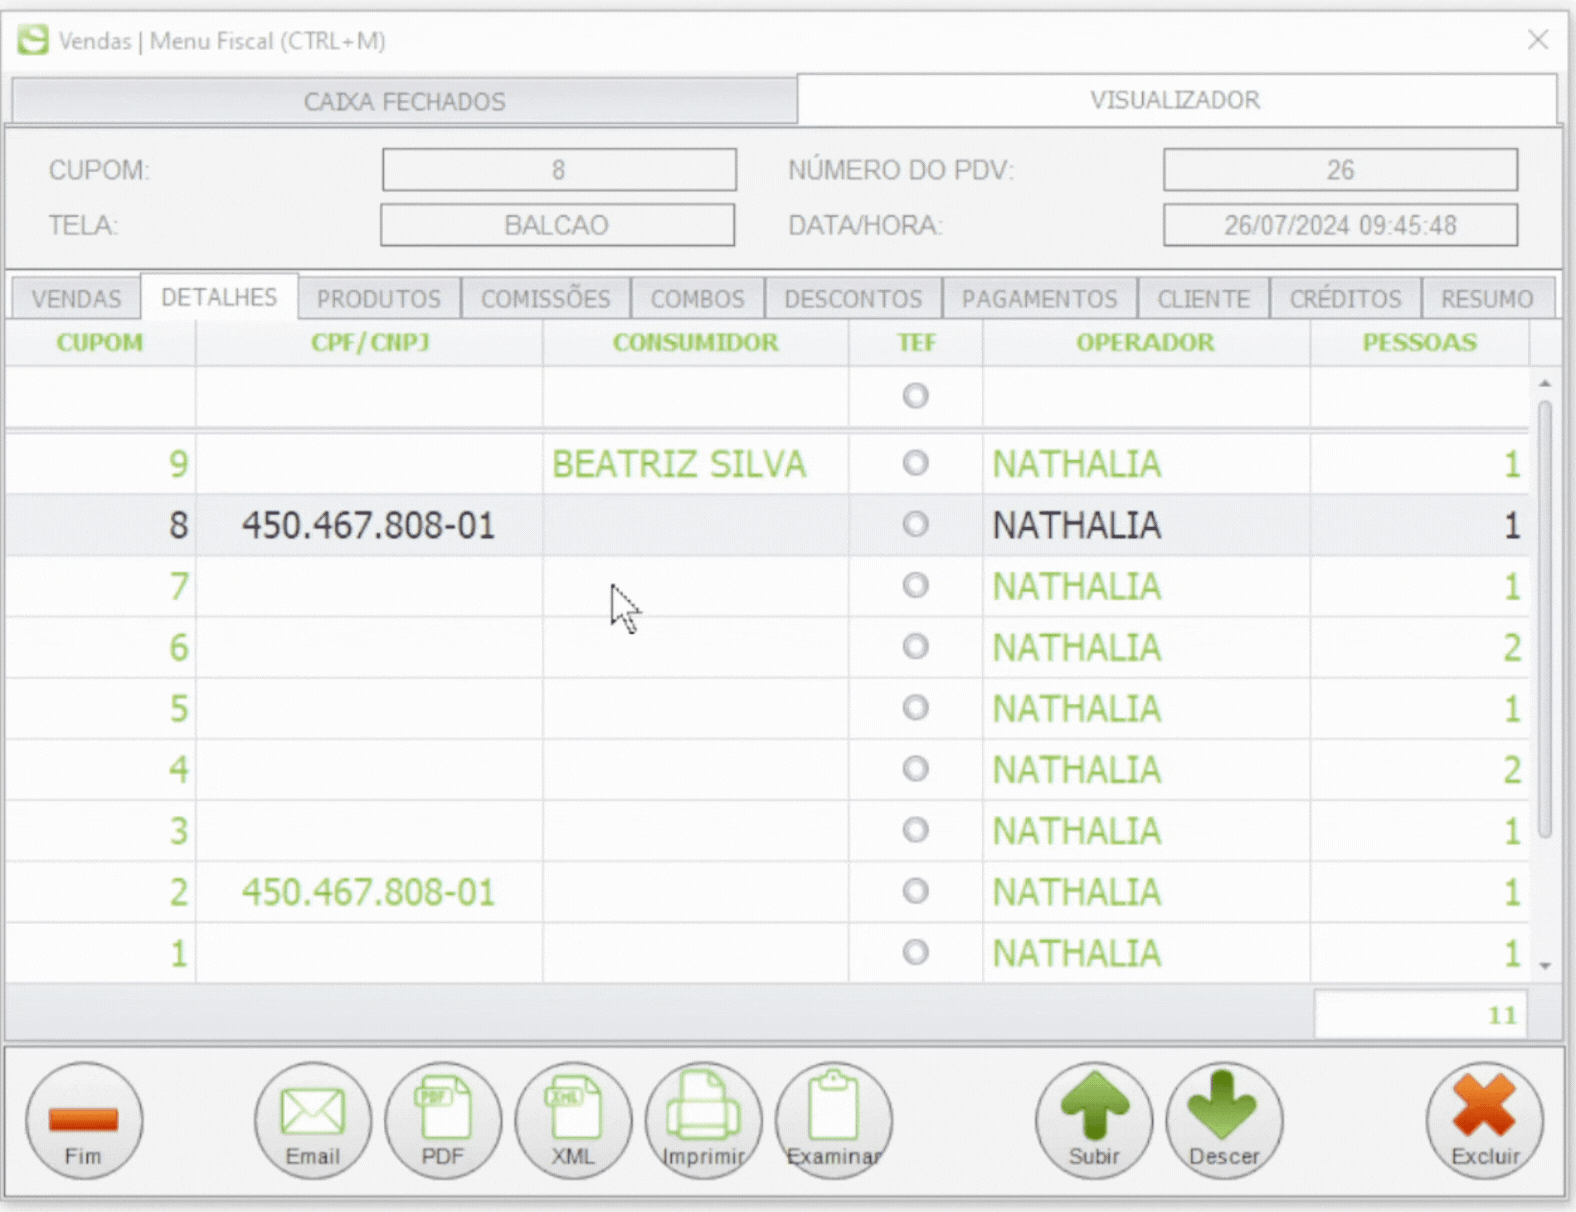The image size is (1576, 1212).
Task: Click the Vendas app icon in title bar
Action: [x=33, y=40]
